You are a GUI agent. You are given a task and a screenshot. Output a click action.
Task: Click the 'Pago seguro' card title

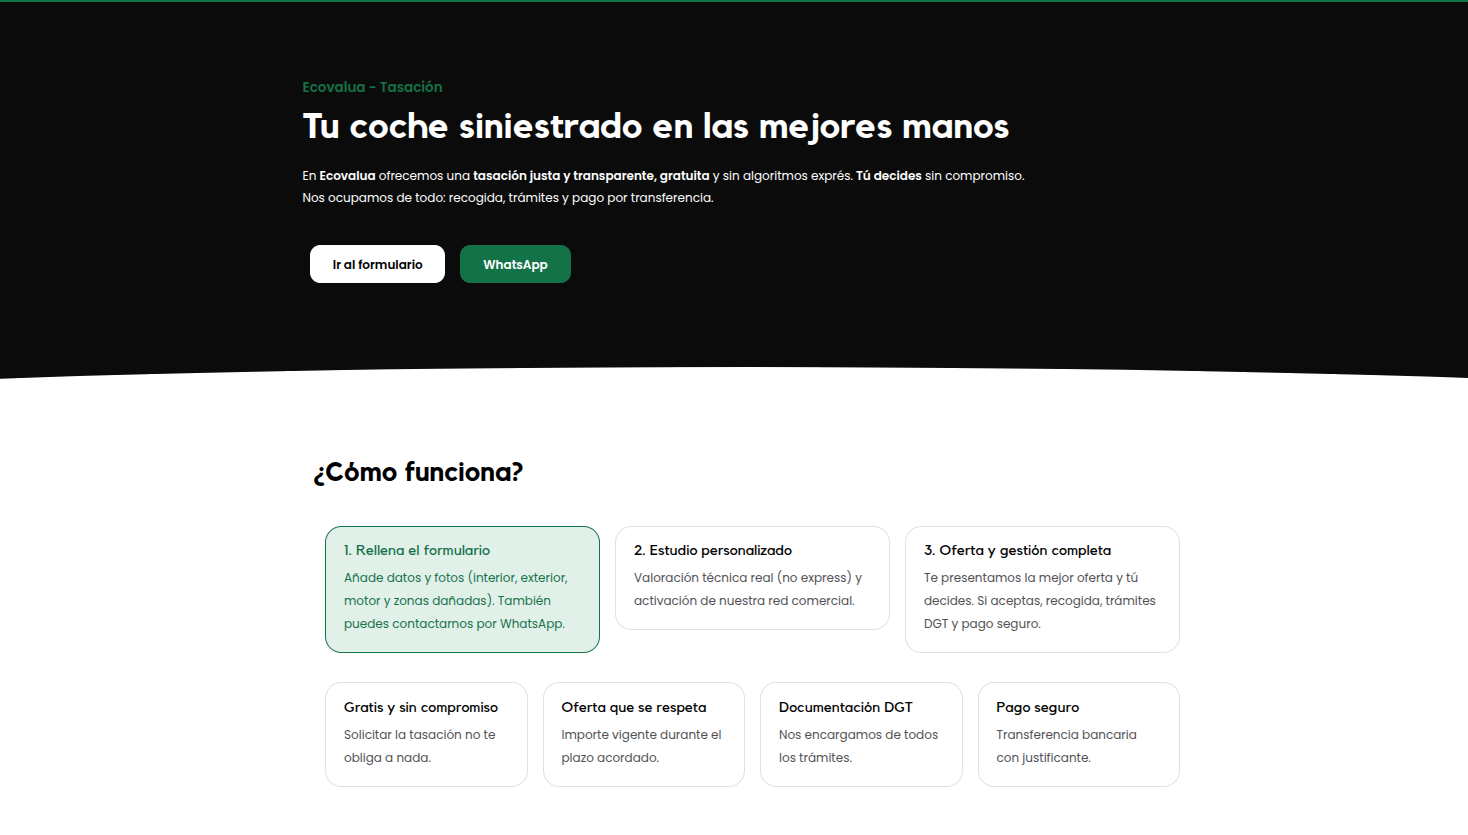click(1037, 707)
